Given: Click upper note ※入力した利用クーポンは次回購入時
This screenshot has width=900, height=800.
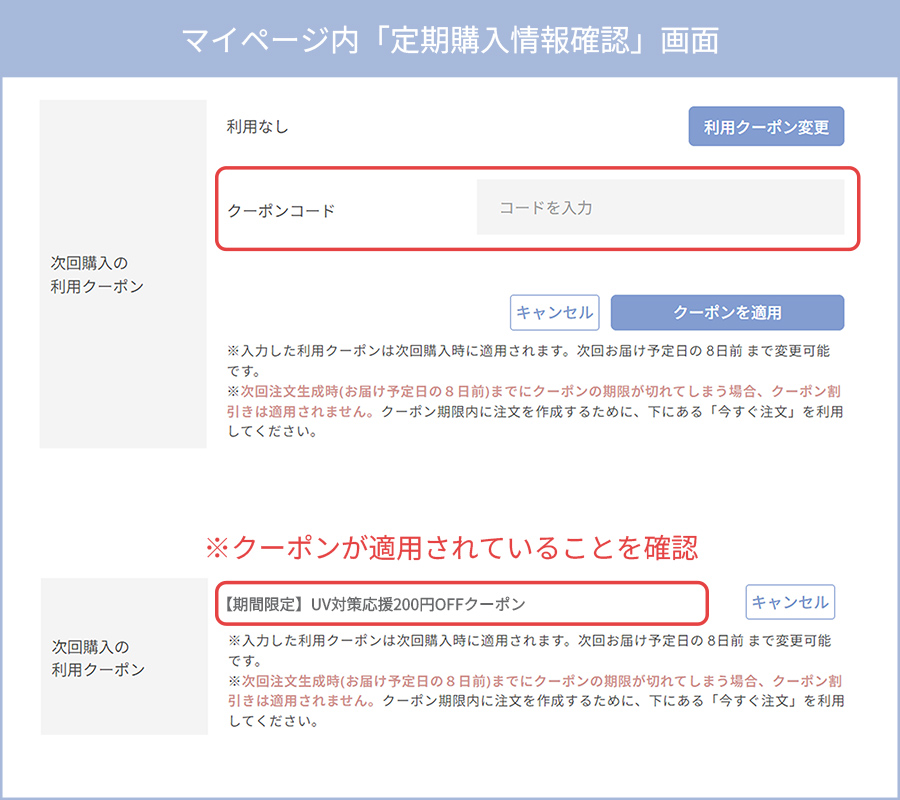Looking at the screenshot, I should (528, 360).
